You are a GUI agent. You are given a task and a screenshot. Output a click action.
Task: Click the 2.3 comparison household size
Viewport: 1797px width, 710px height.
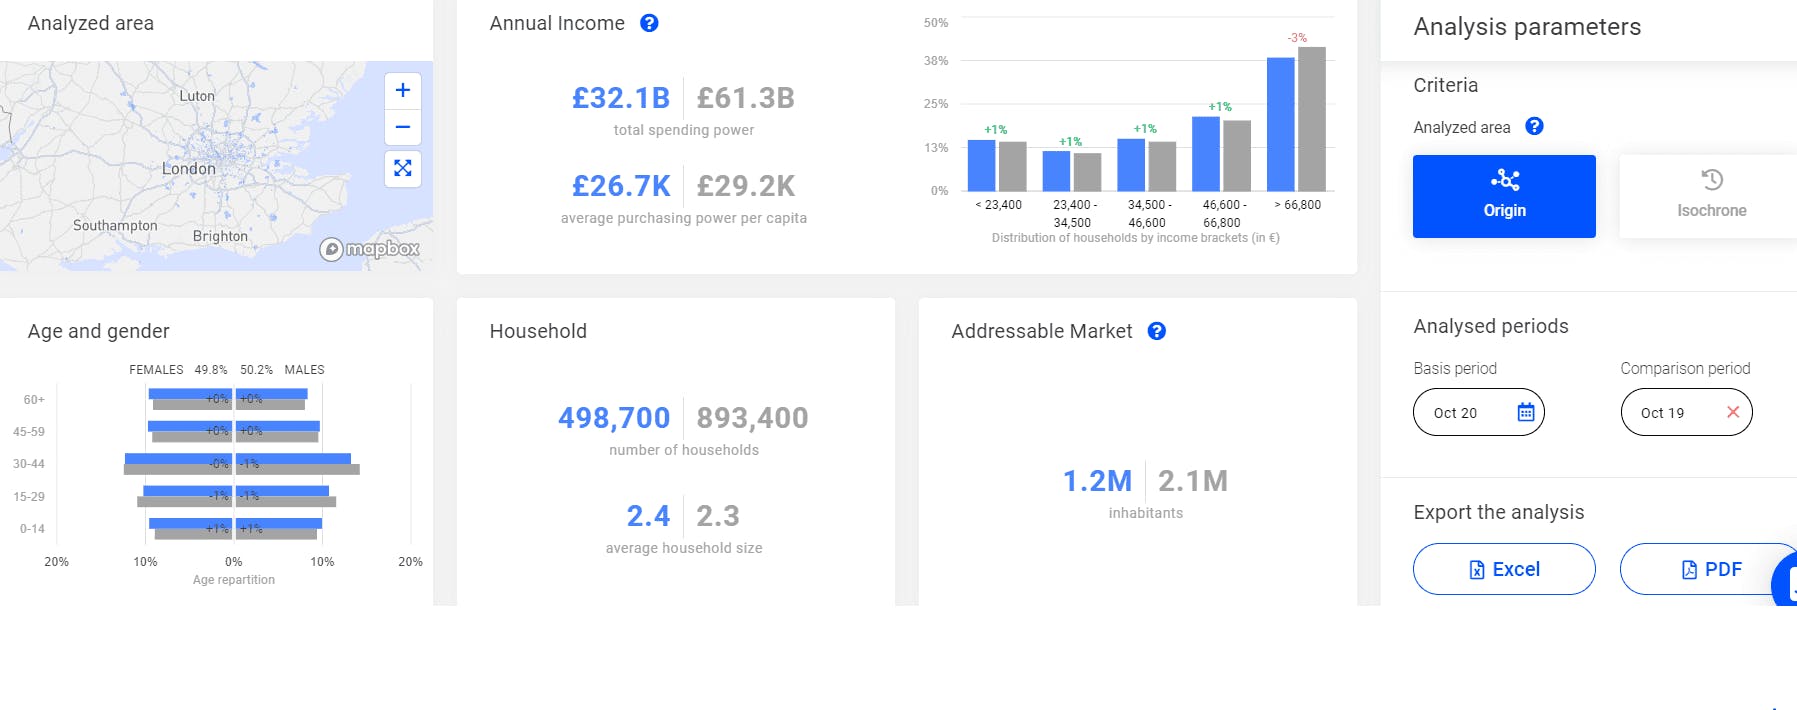(718, 516)
